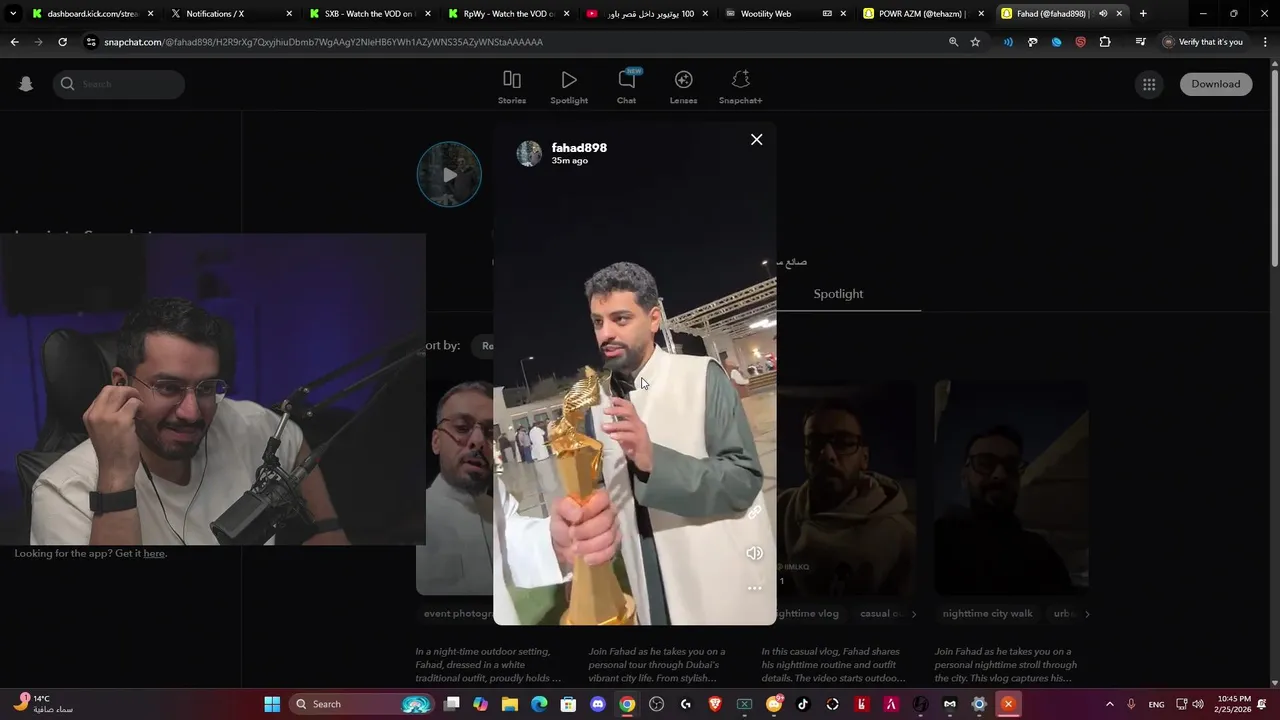Select the 'nighttime vlog' tag
This screenshot has height=720, width=1280.
807,613
